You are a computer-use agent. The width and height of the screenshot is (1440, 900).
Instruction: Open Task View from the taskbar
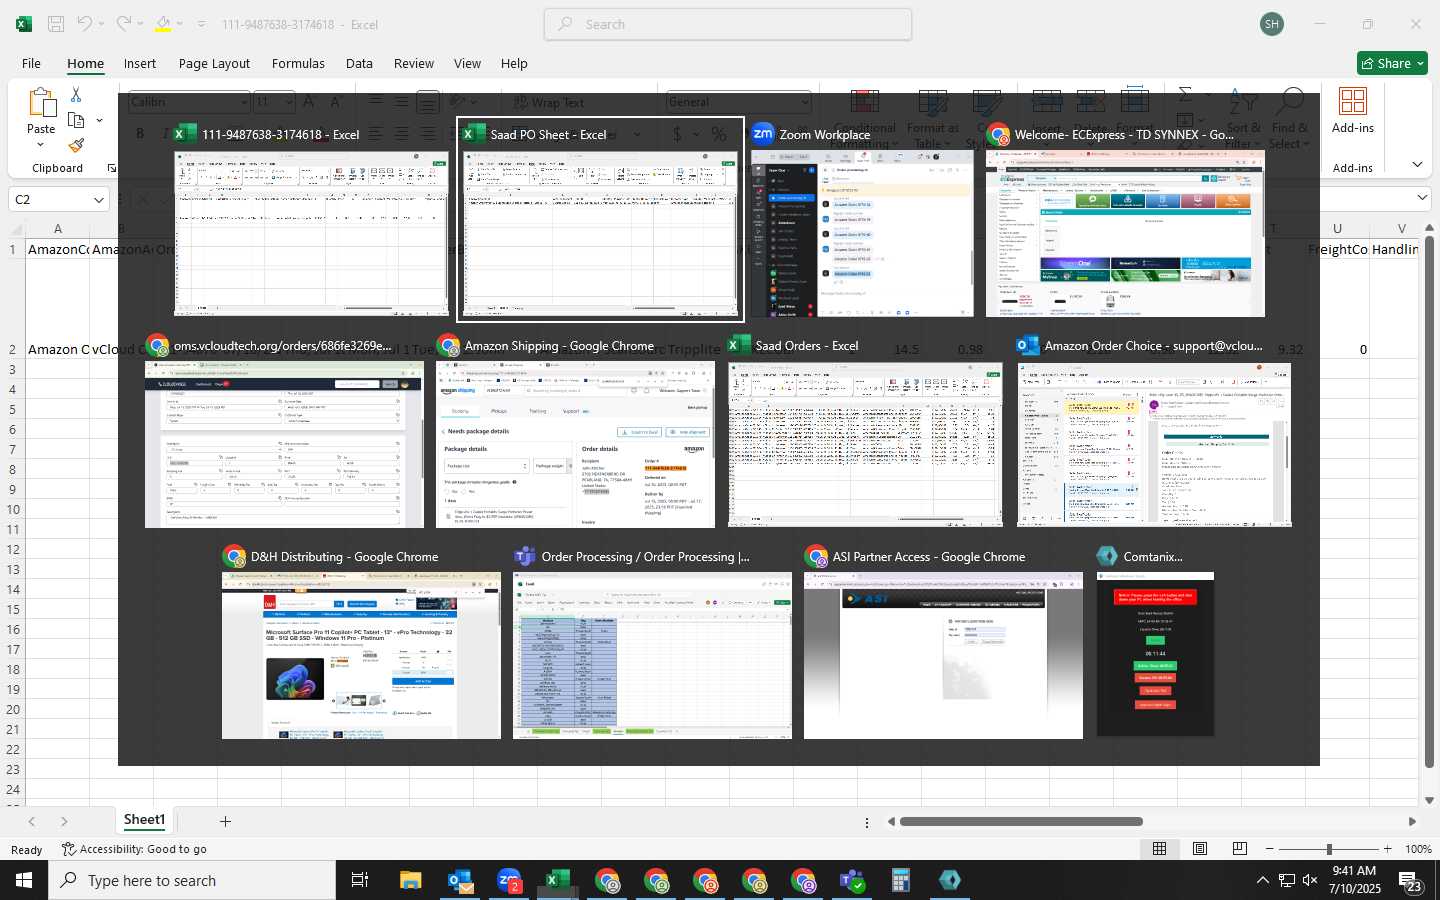tap(359, 880)
